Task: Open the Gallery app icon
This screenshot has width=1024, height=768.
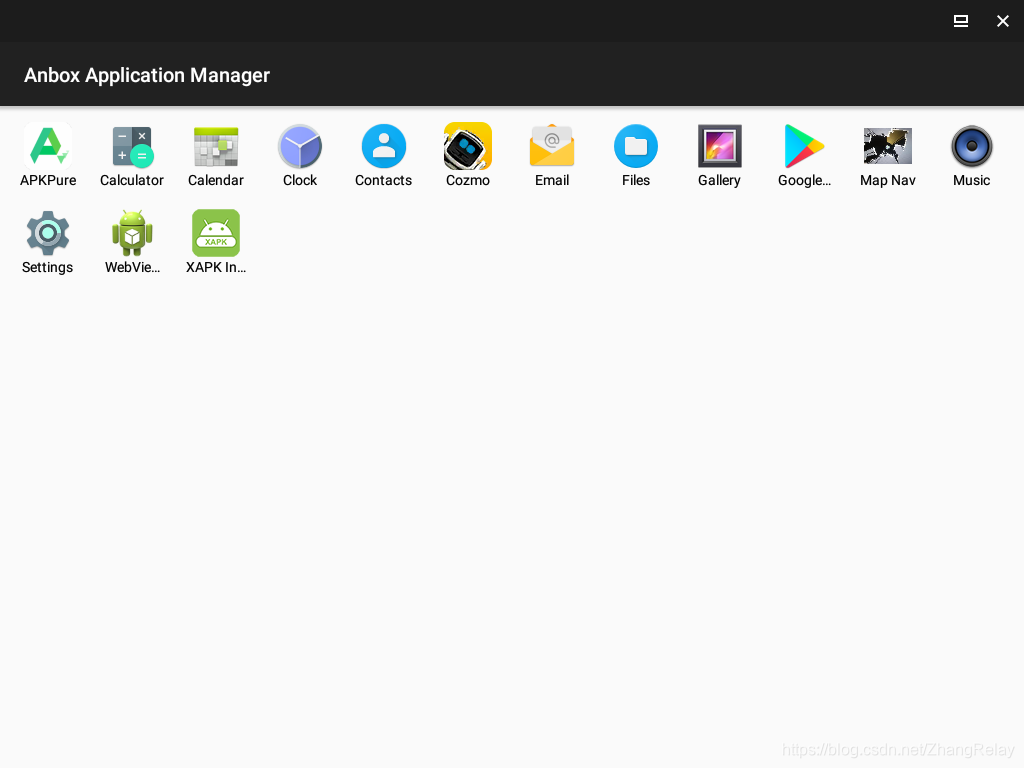Action: coord(720,146)
